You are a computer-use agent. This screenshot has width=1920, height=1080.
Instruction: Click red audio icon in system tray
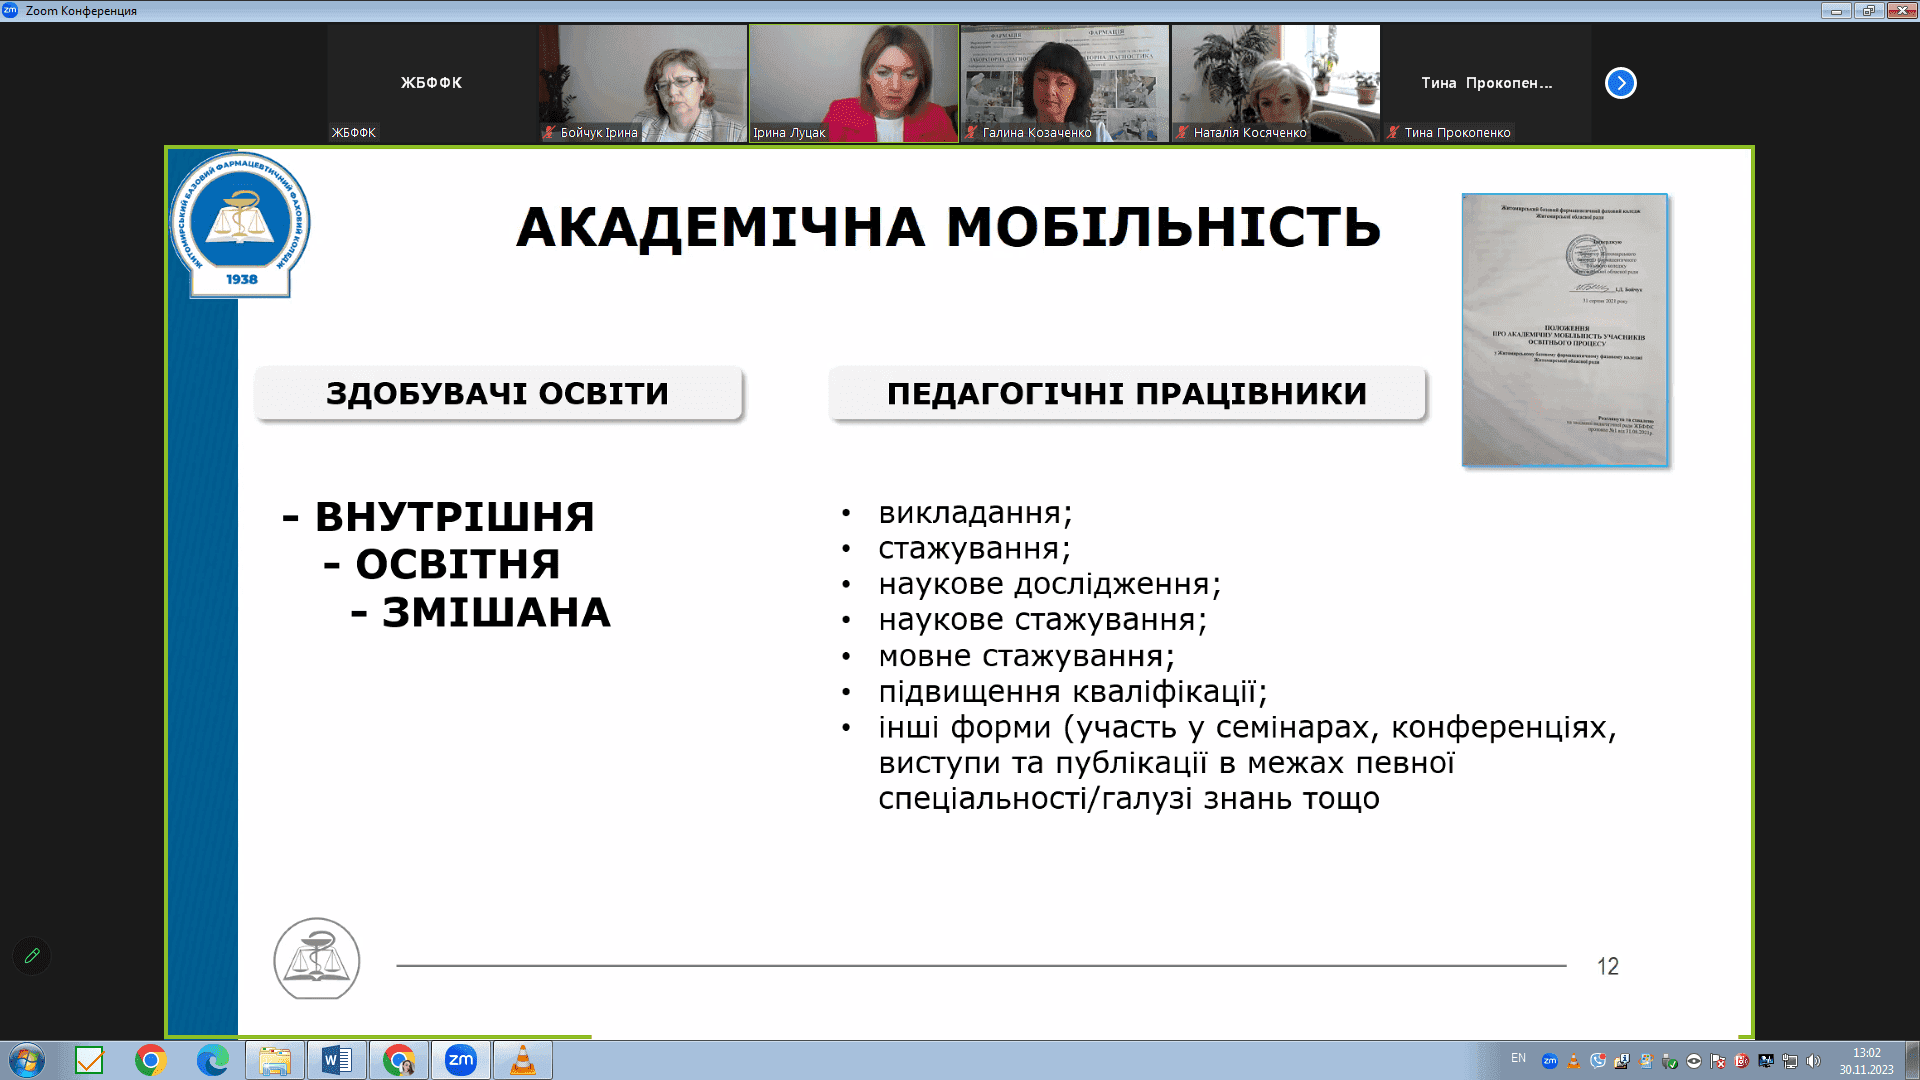point(1742,1061)
